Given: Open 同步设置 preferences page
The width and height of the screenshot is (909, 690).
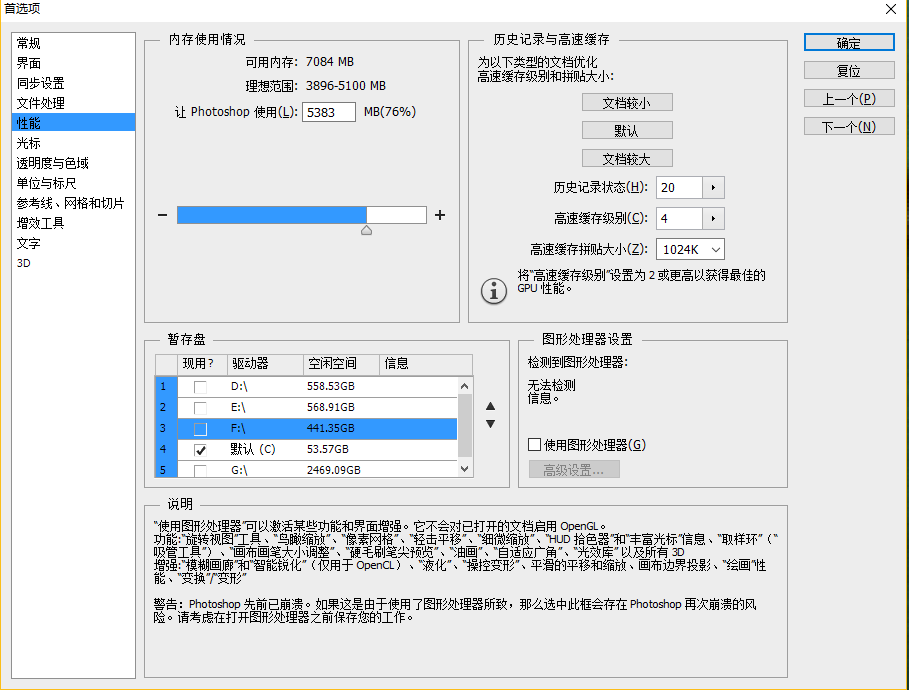Looking at the screenshot, I should click(x=73, y=83).
